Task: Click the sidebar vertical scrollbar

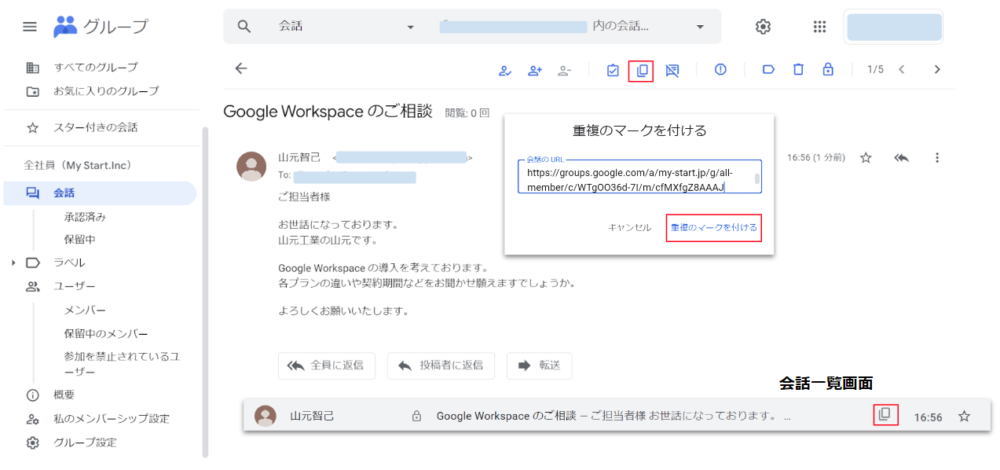Action: tap(205, 291)
